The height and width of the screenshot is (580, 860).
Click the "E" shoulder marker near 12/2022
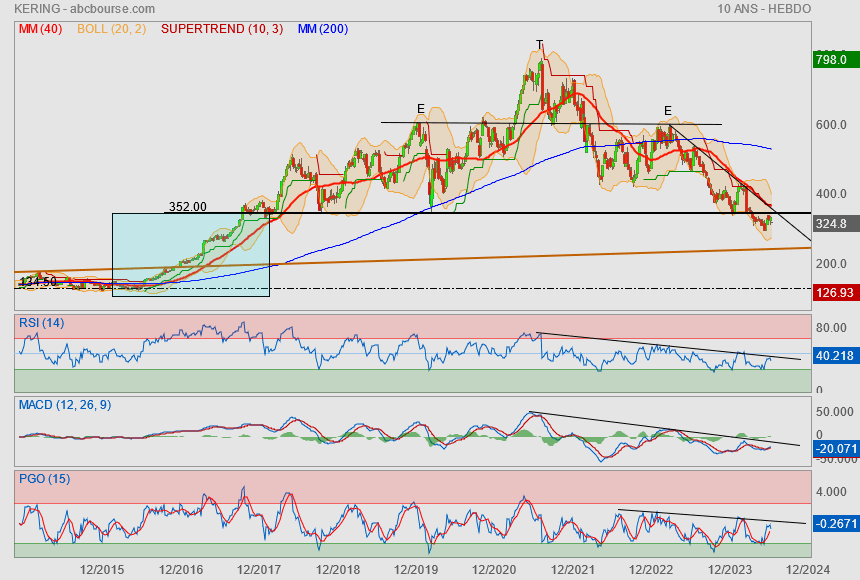tap(667, 111)
